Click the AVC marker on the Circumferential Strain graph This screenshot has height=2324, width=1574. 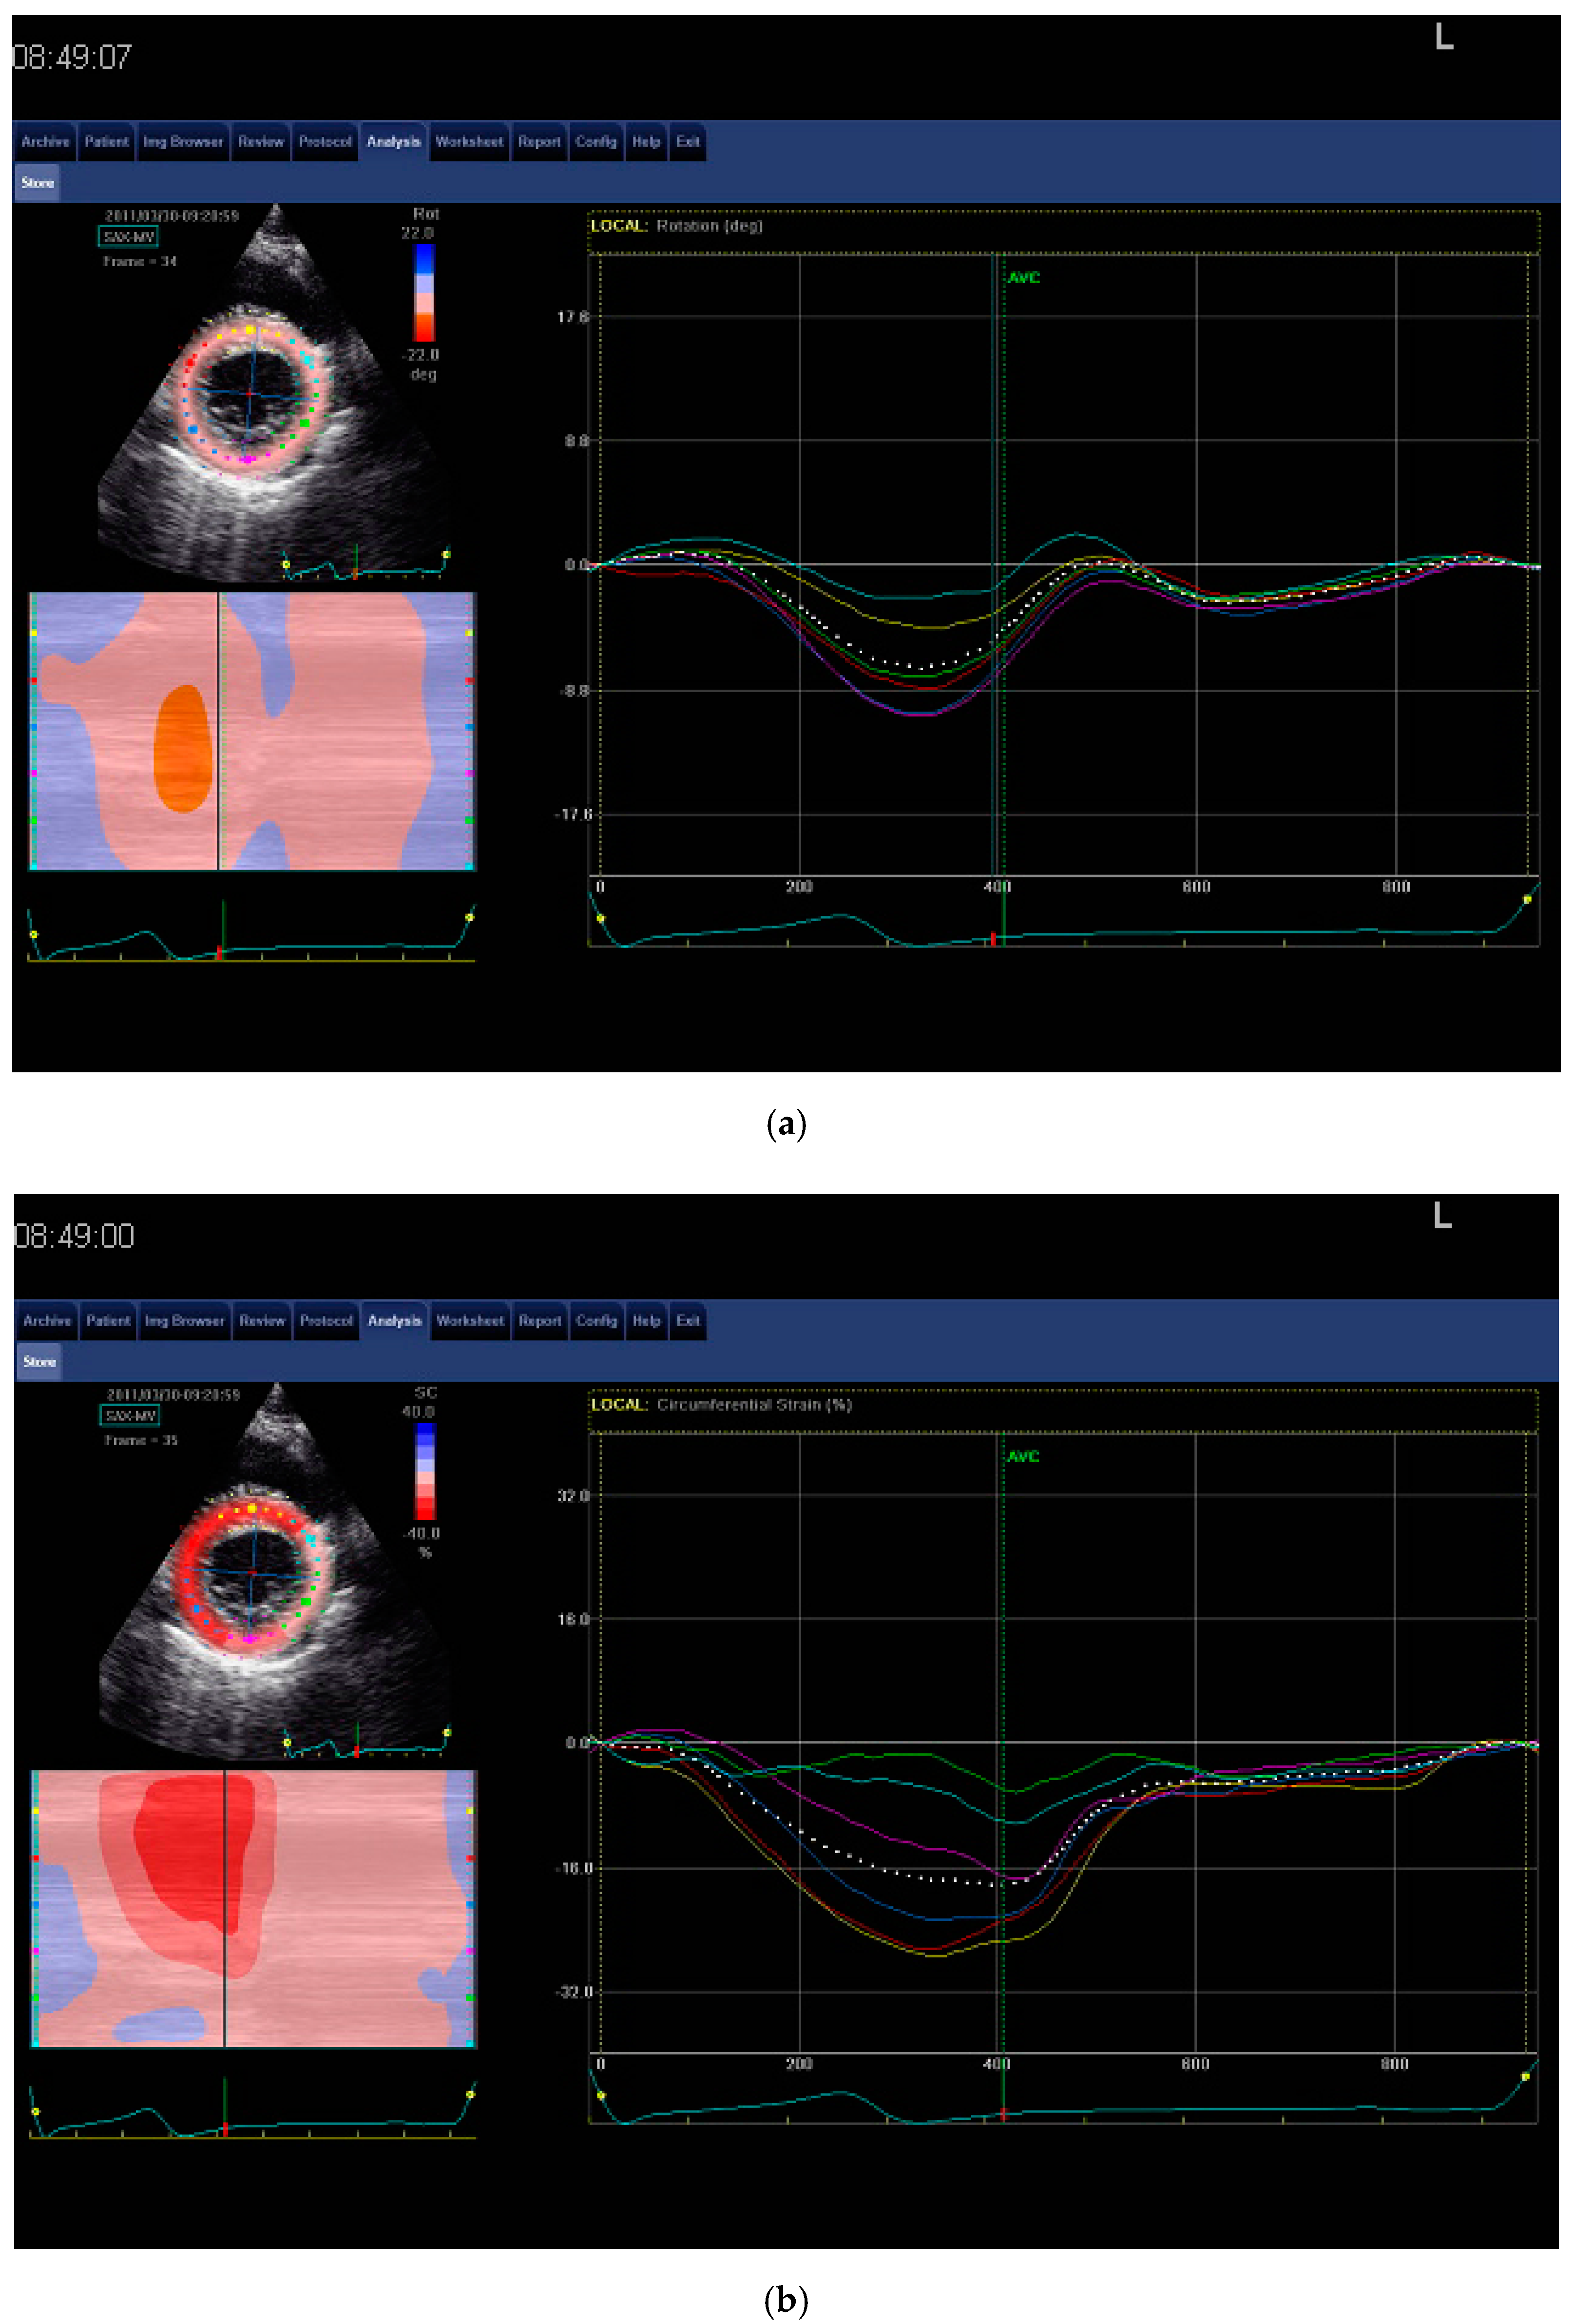click(x=1023, y=1457)
